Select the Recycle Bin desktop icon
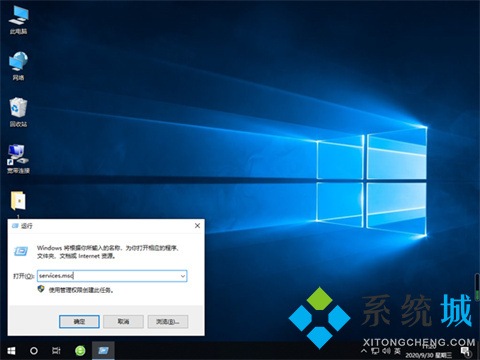The width and height of the screenshot is (480, 360). click(18, 112)
